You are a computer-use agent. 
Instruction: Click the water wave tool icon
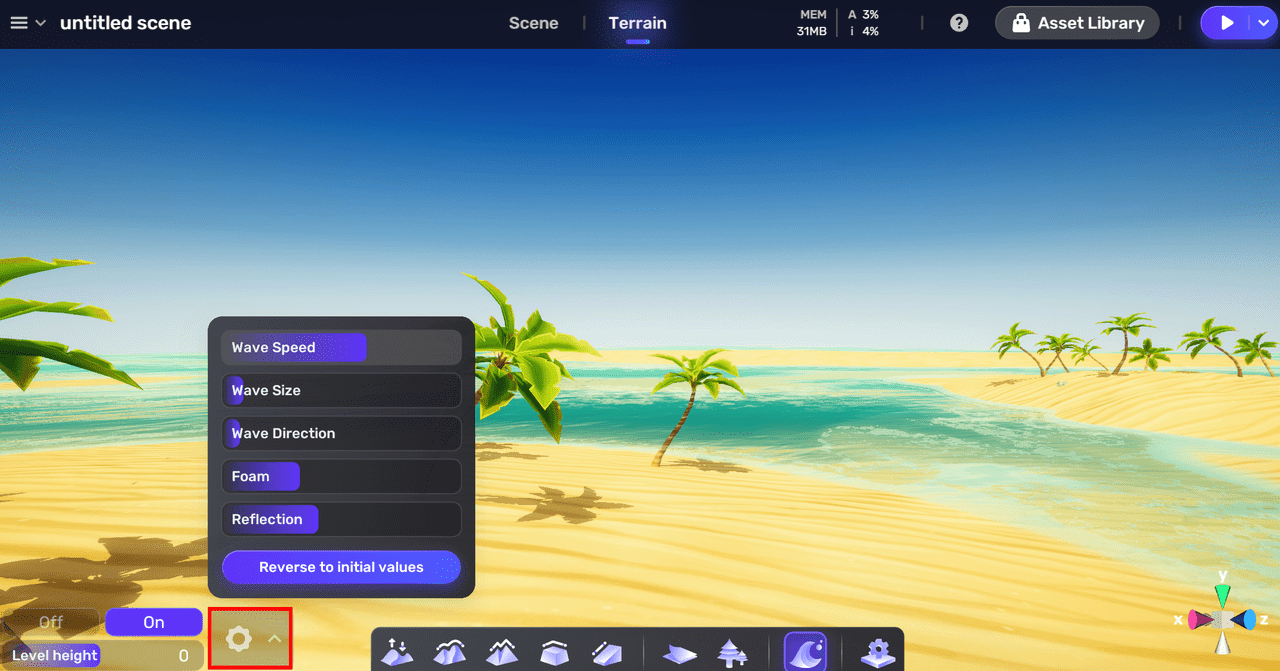point(805,652)
